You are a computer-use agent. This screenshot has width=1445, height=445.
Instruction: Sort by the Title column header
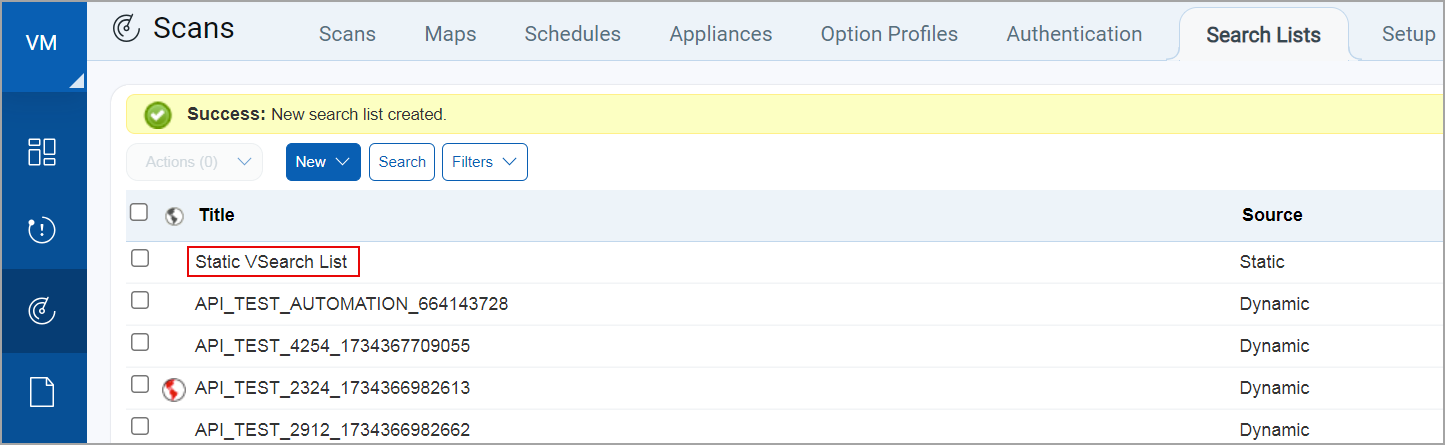pos(217,215)
